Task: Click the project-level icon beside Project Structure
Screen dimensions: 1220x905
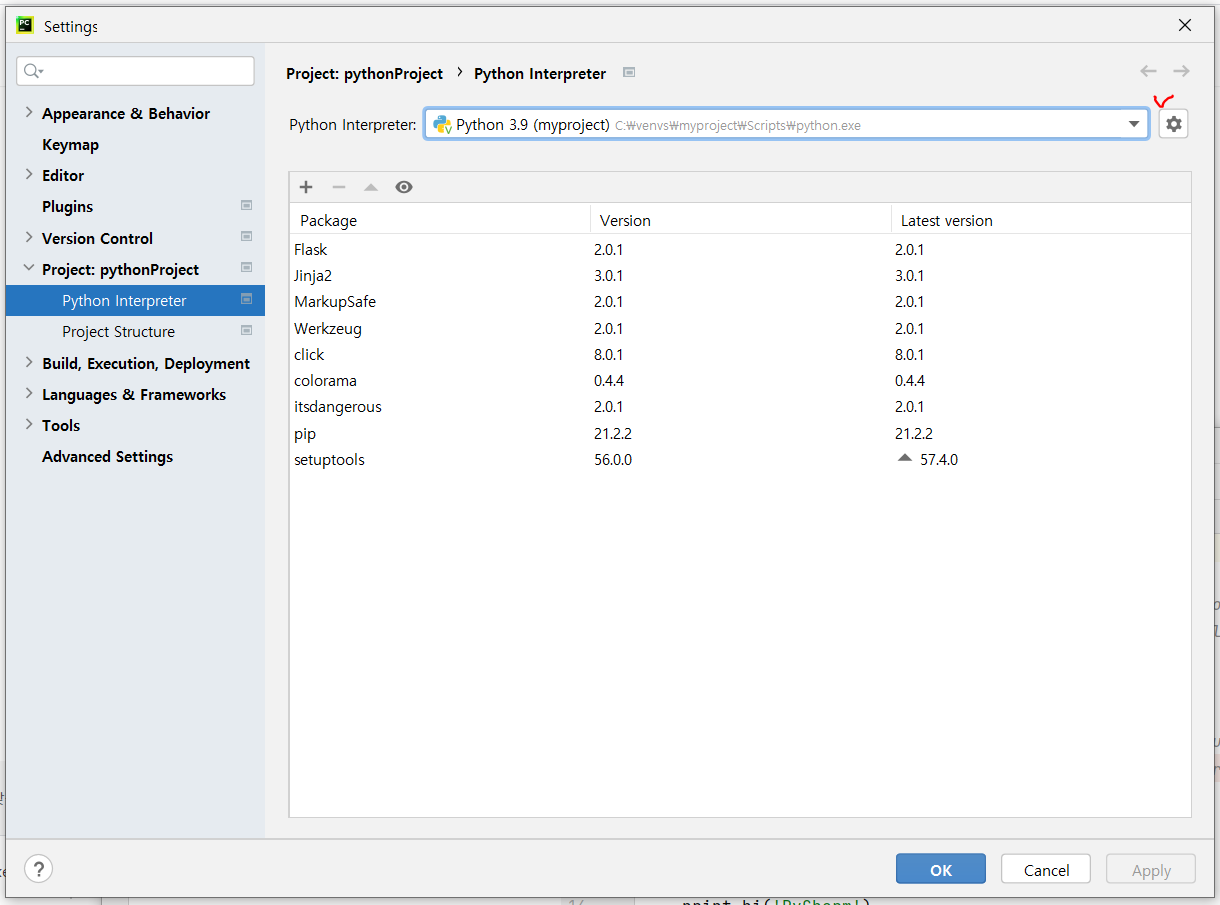Action: [x=246, y=330]
